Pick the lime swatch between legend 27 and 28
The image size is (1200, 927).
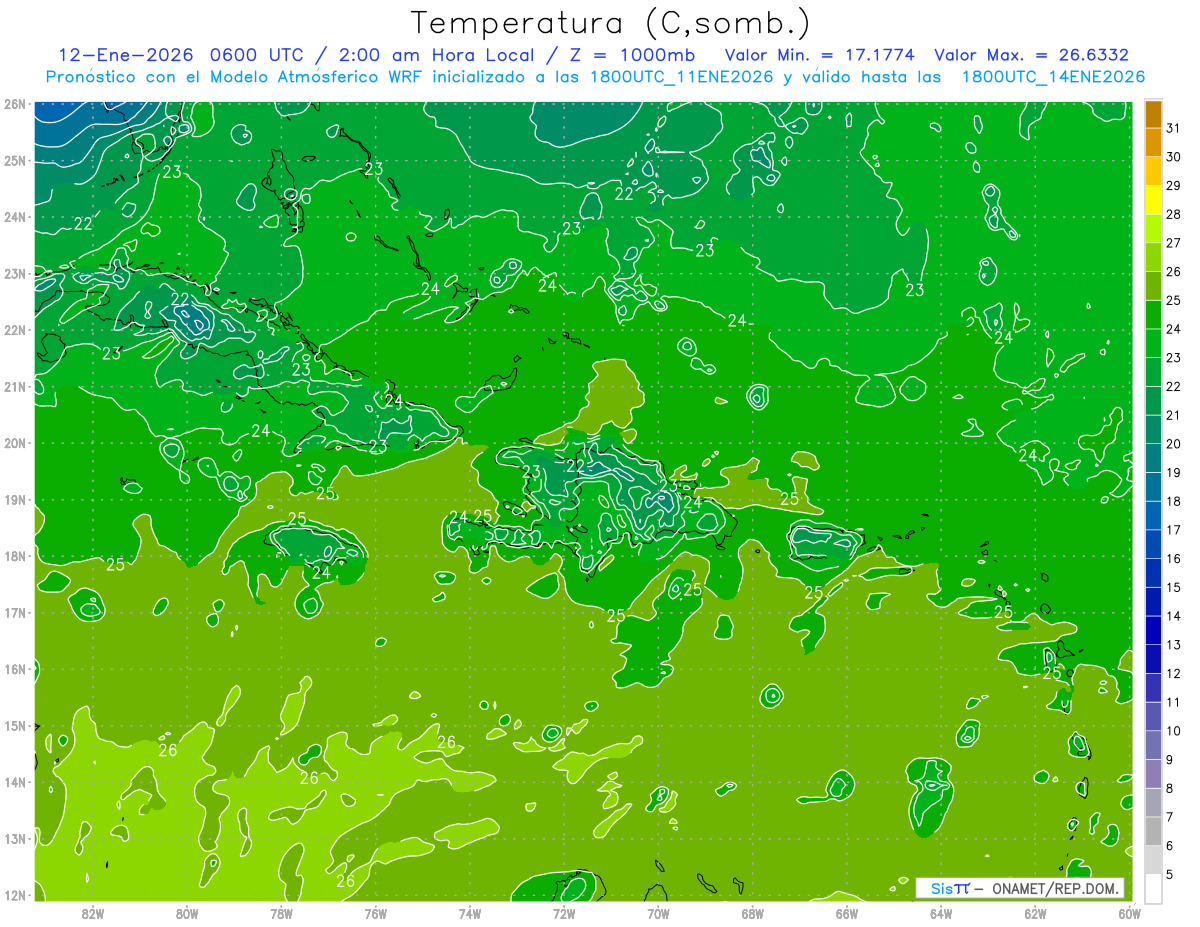tap(1153, 228)
